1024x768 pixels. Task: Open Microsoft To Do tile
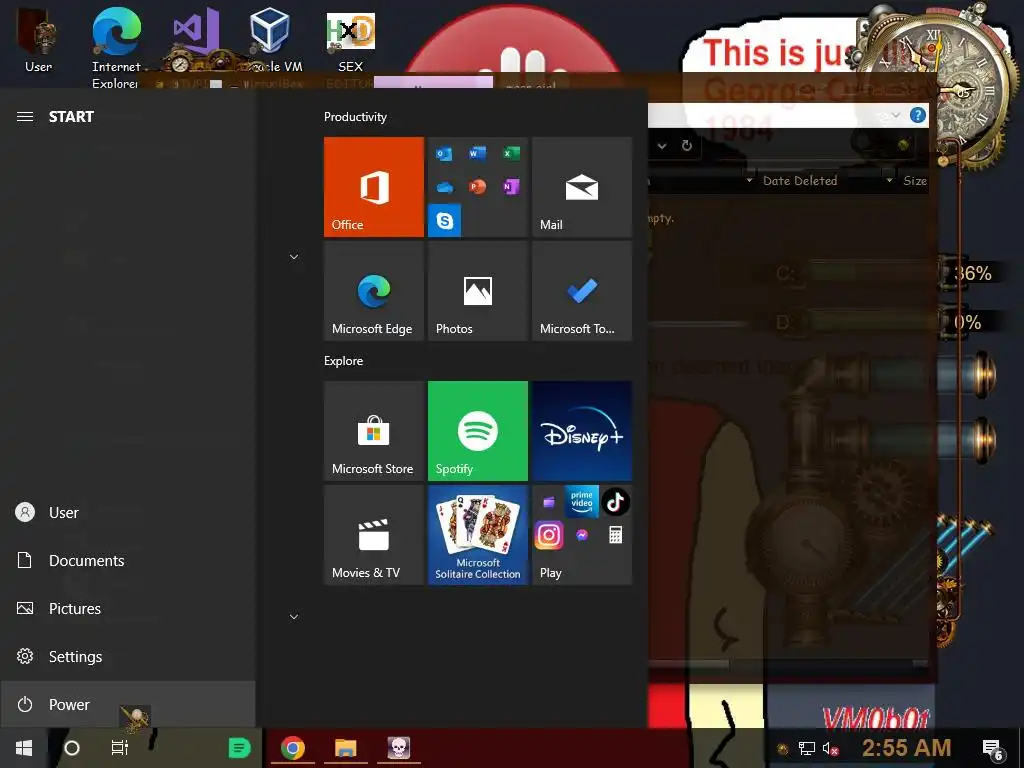(582, 291)
